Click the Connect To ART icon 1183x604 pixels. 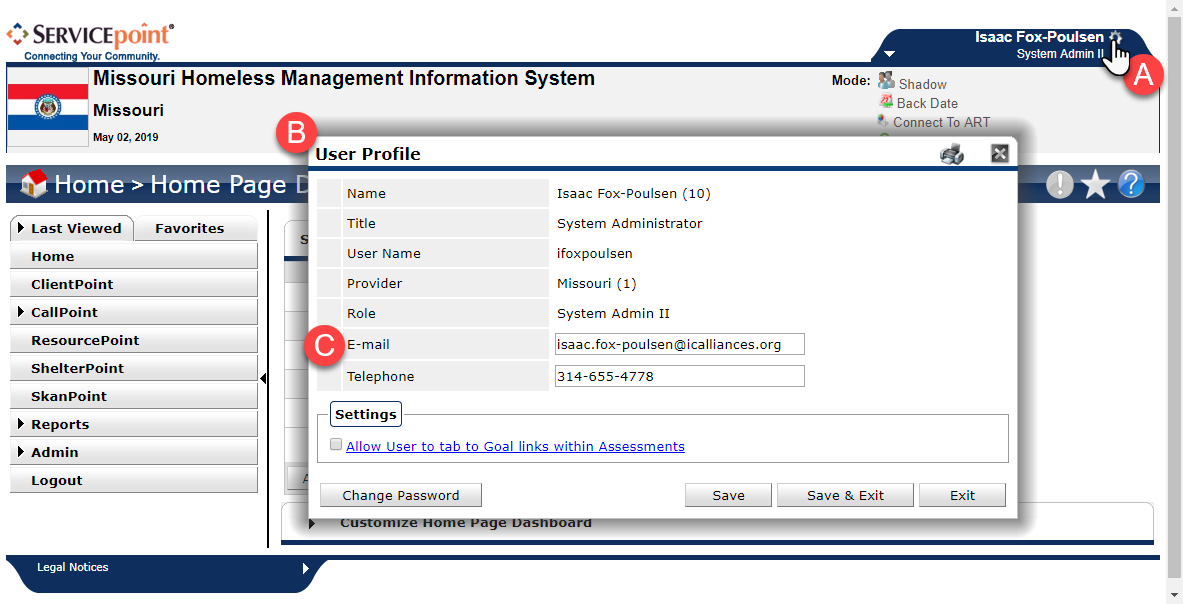[x=883, y=121]
